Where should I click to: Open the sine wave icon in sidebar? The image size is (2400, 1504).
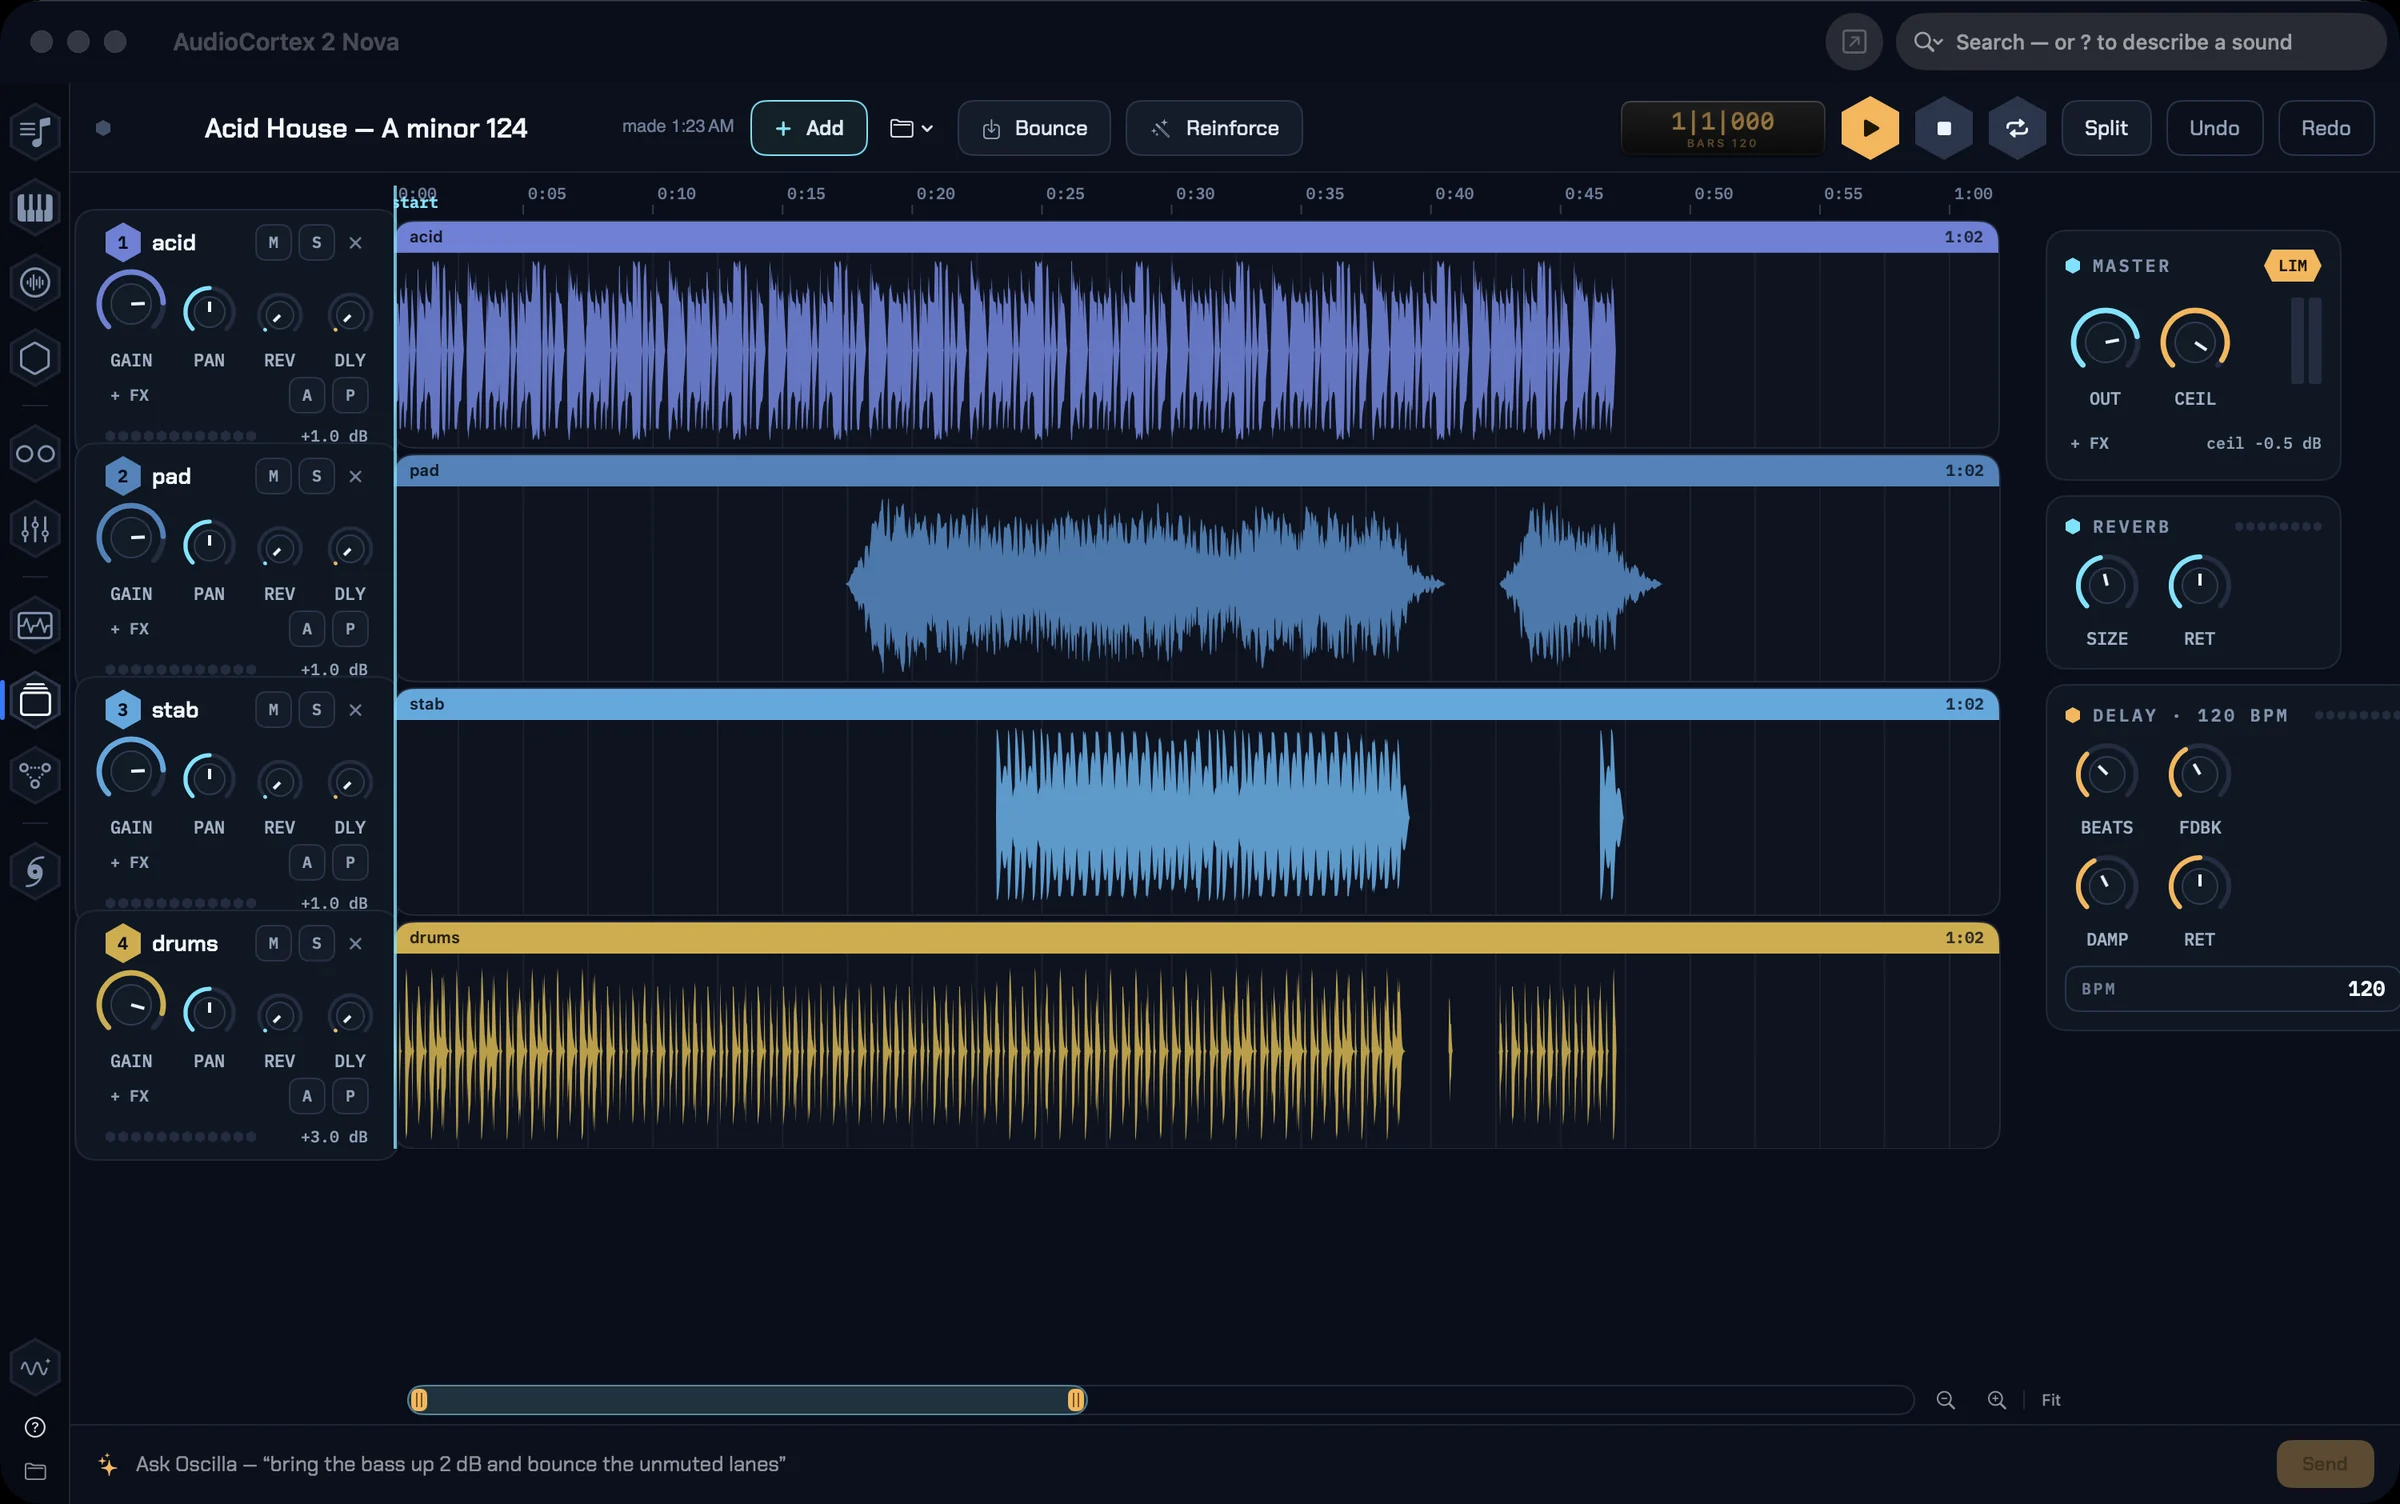pos(35,1367)
